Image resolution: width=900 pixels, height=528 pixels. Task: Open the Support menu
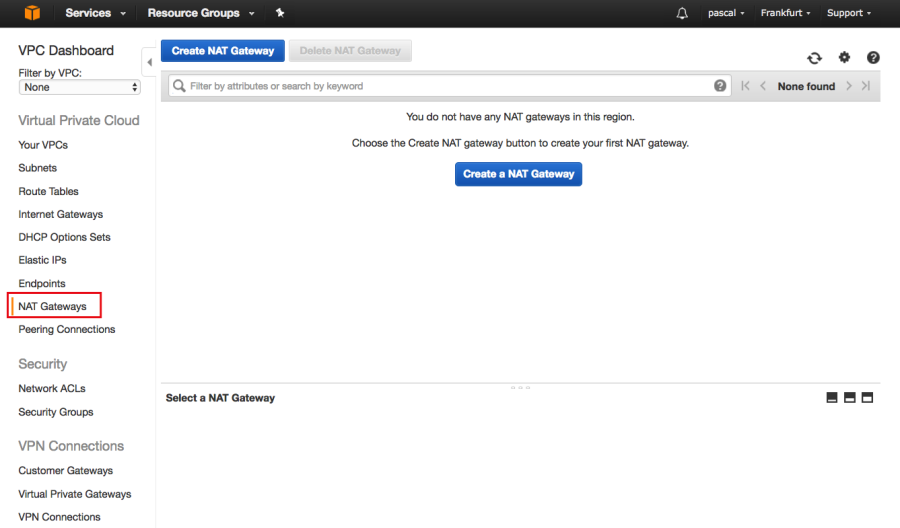849,13
